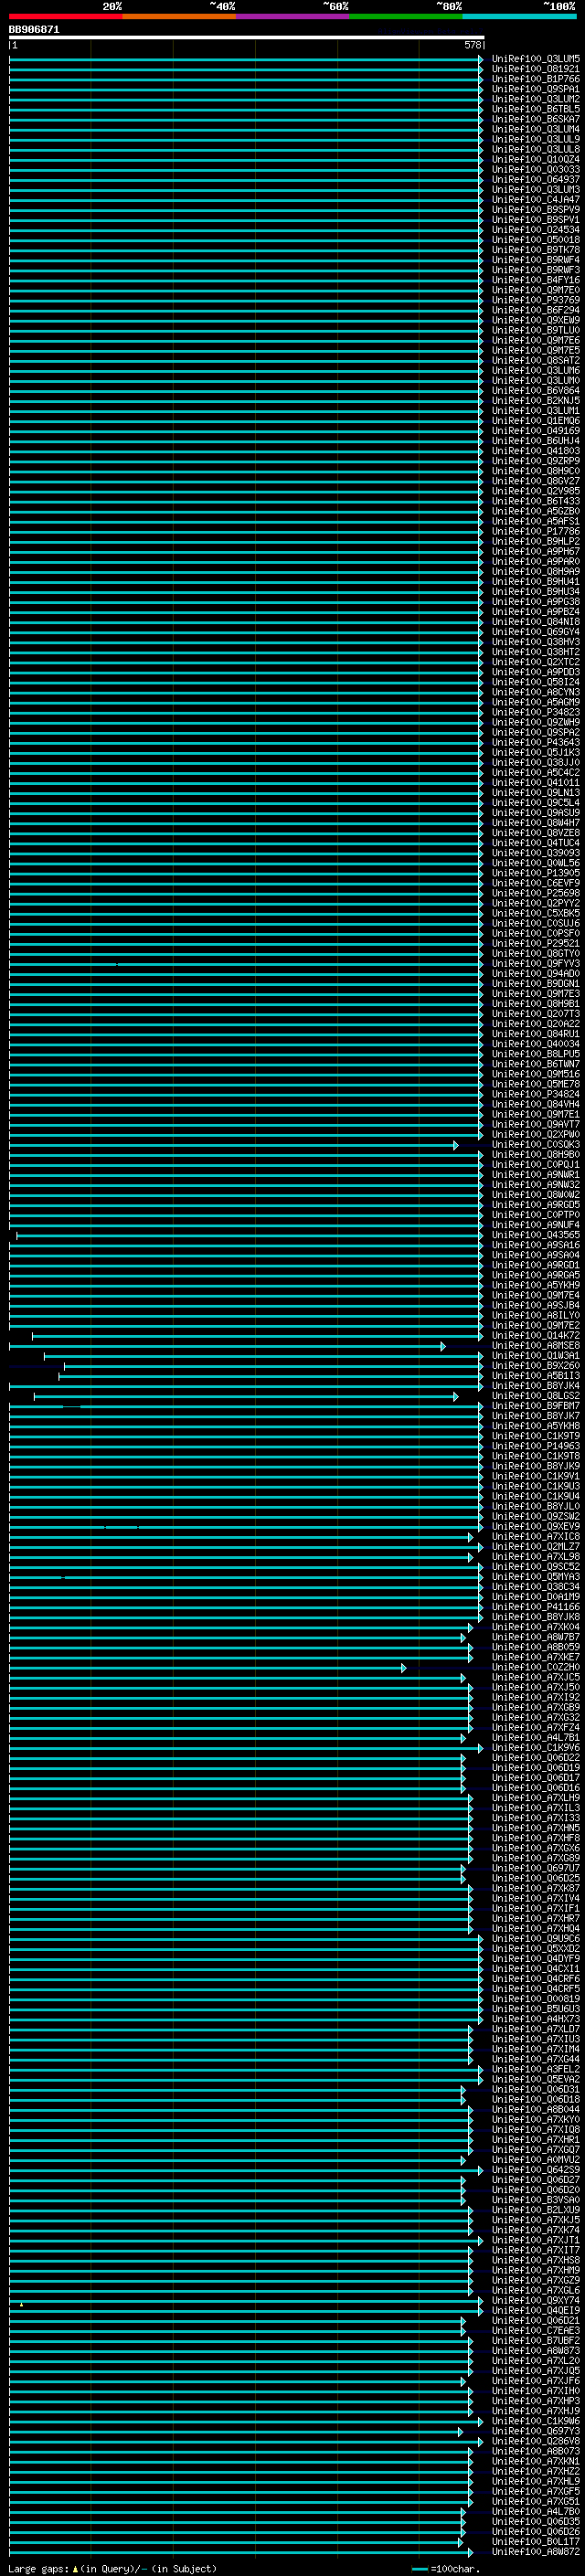585x2576 pixels.
Task: Select subject label UniRef100_Q14K72
Action: [536, 1336]
